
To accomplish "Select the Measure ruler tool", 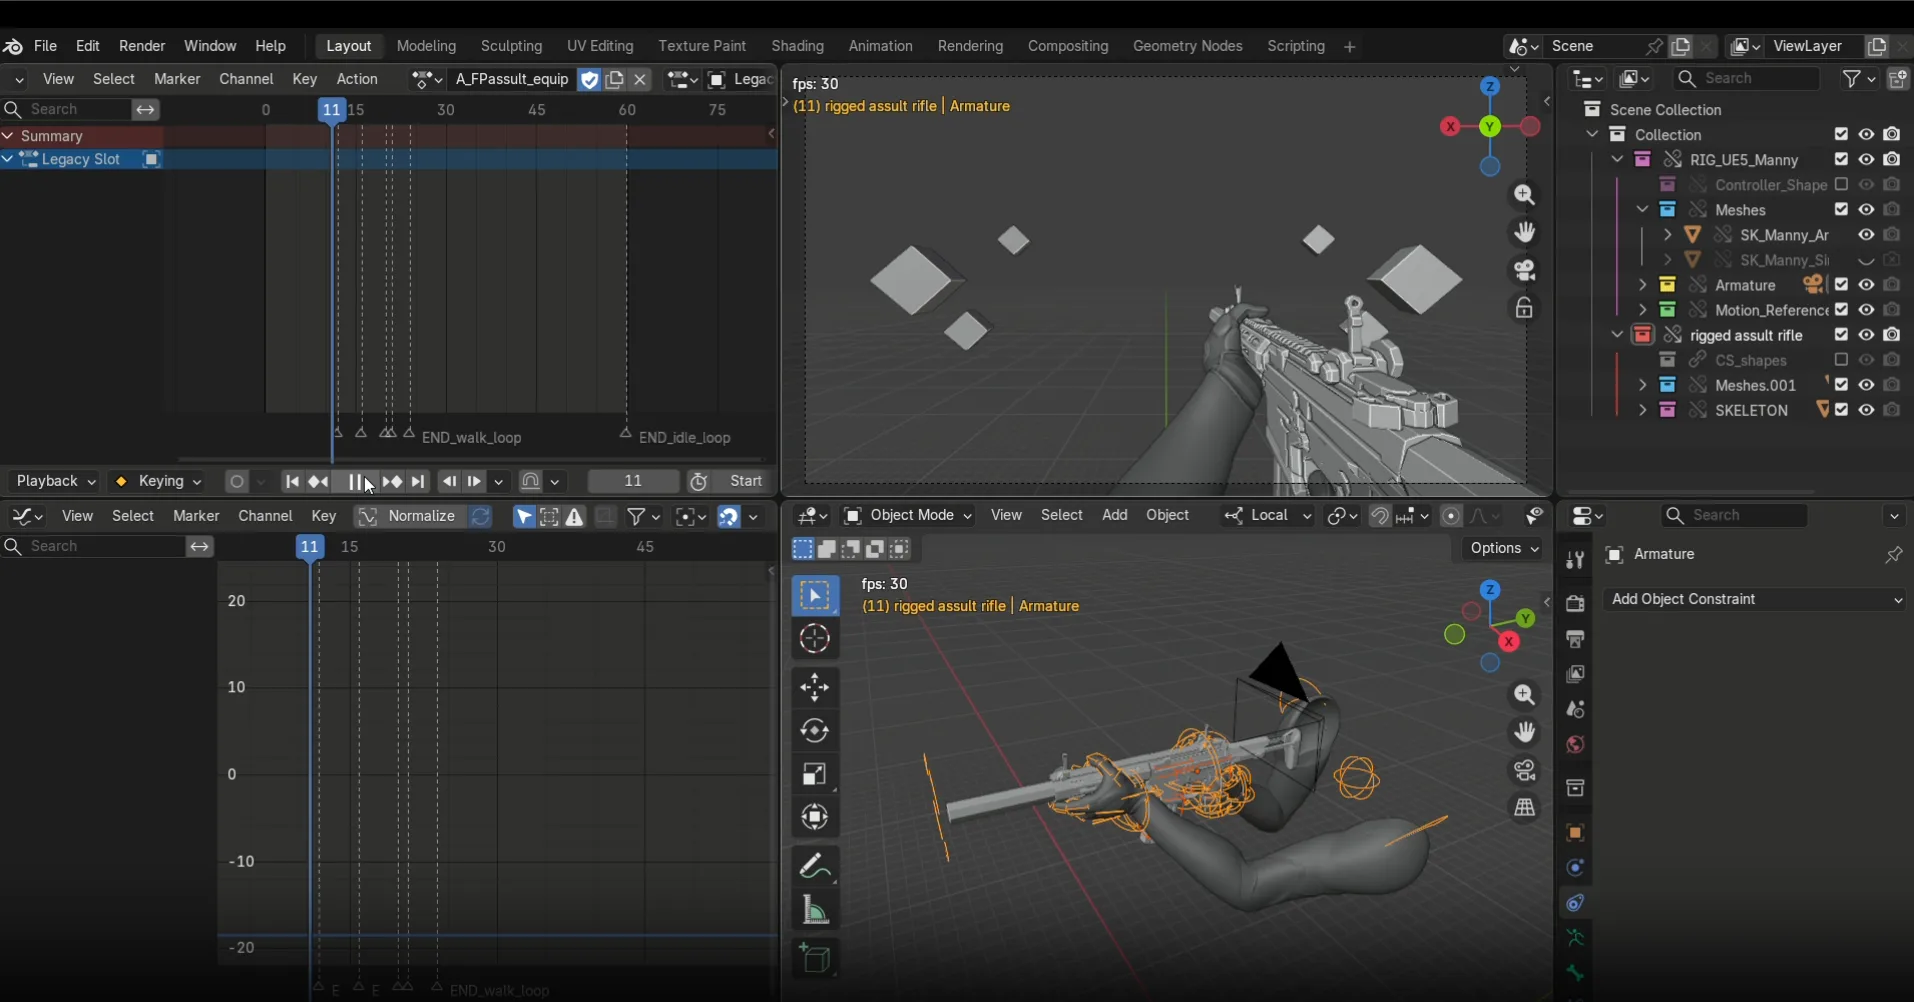I will point(815,910).
